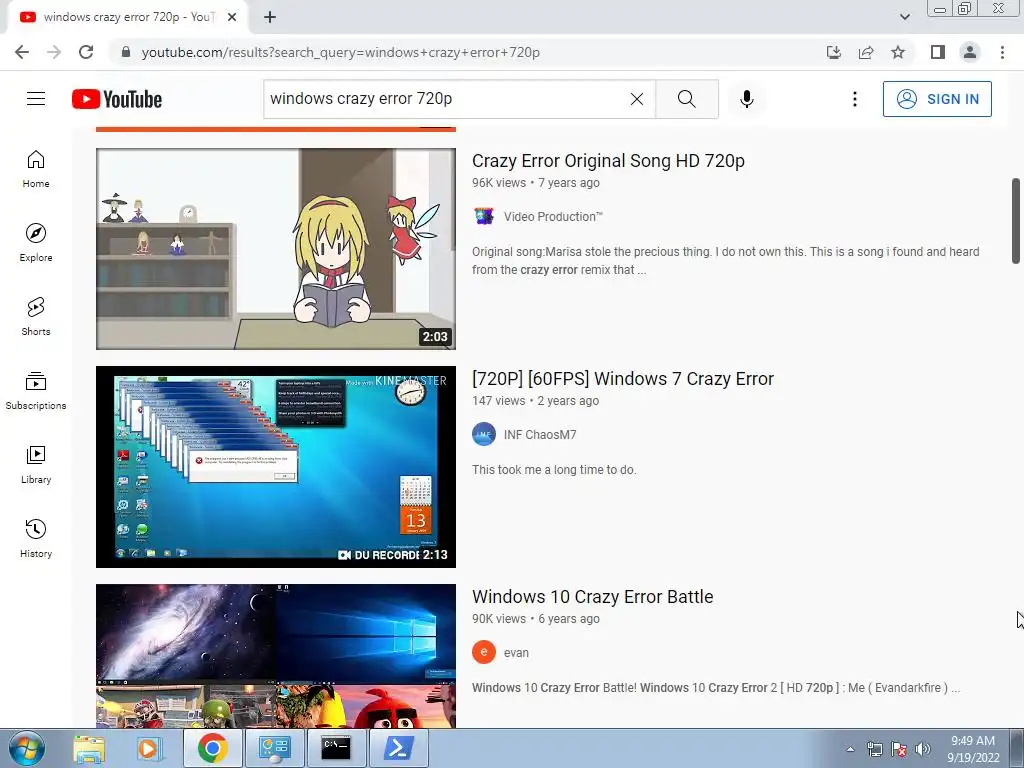Select the windows crazy error 720p tab

tap(128, 18)
